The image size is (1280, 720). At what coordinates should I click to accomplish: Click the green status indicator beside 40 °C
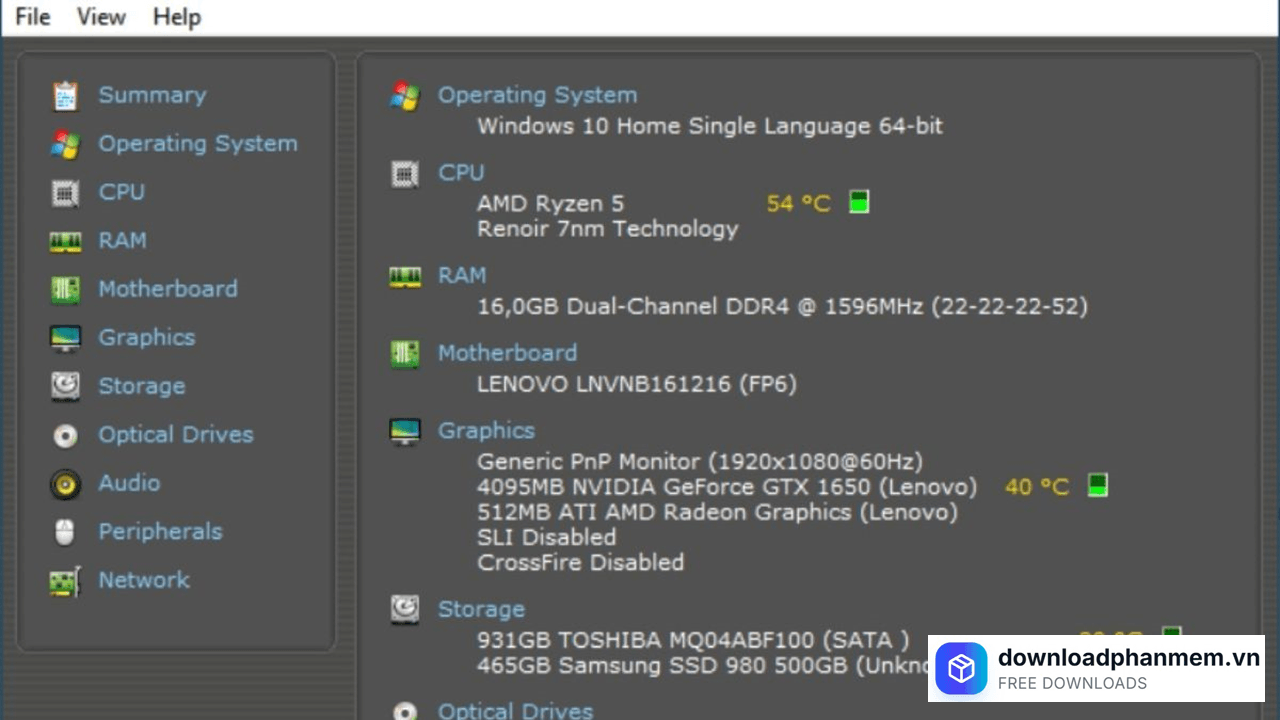point(1097,486)
